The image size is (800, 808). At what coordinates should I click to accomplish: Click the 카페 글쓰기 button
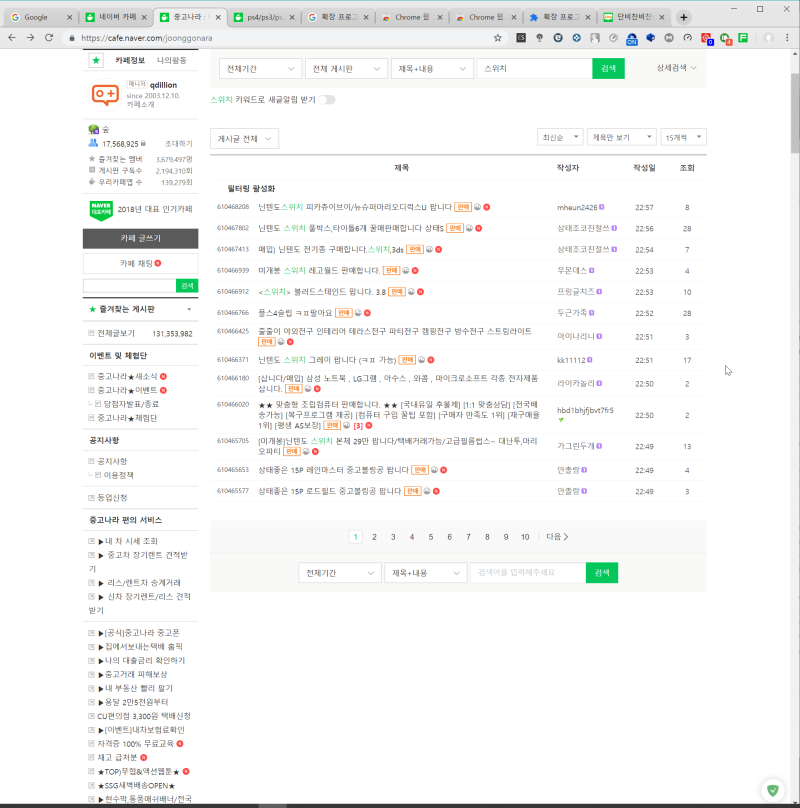coord(140,238)
